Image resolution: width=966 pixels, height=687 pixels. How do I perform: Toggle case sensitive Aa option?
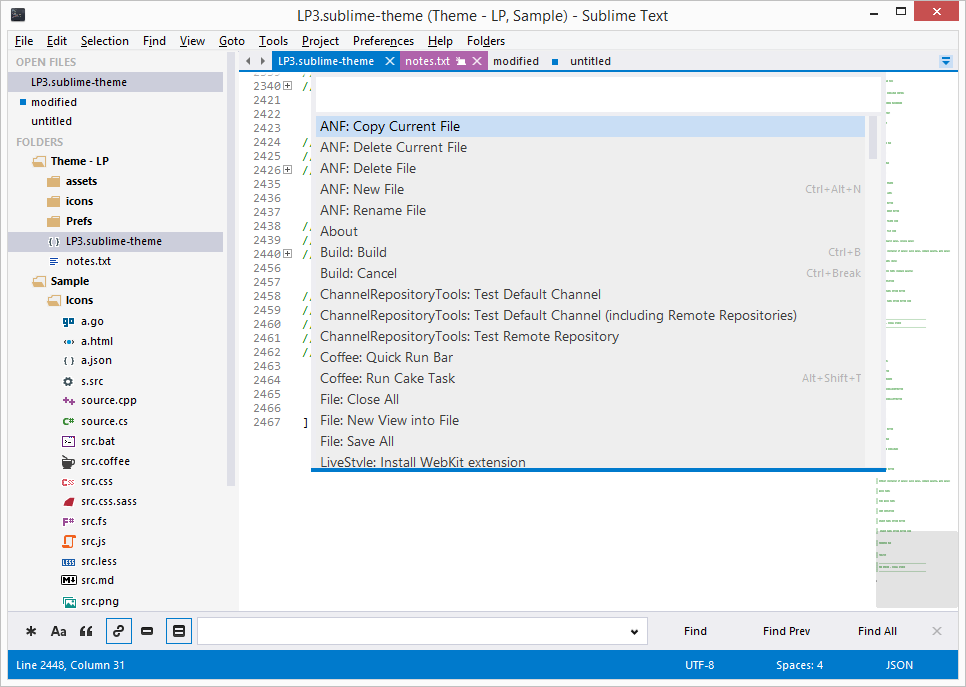[59, 631]
